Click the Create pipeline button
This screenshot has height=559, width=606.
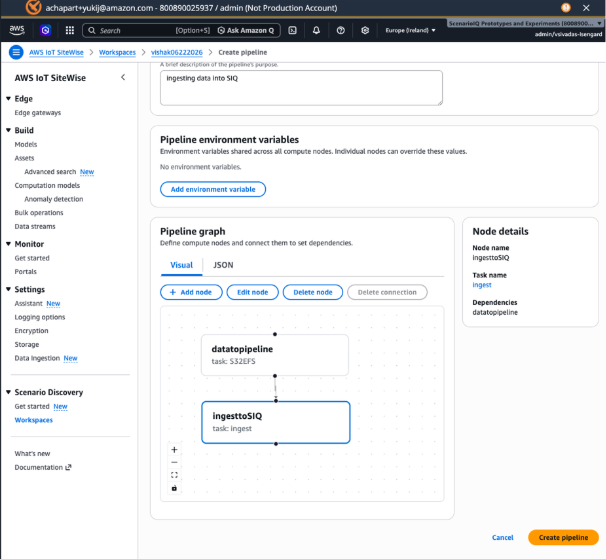[563, 537]
